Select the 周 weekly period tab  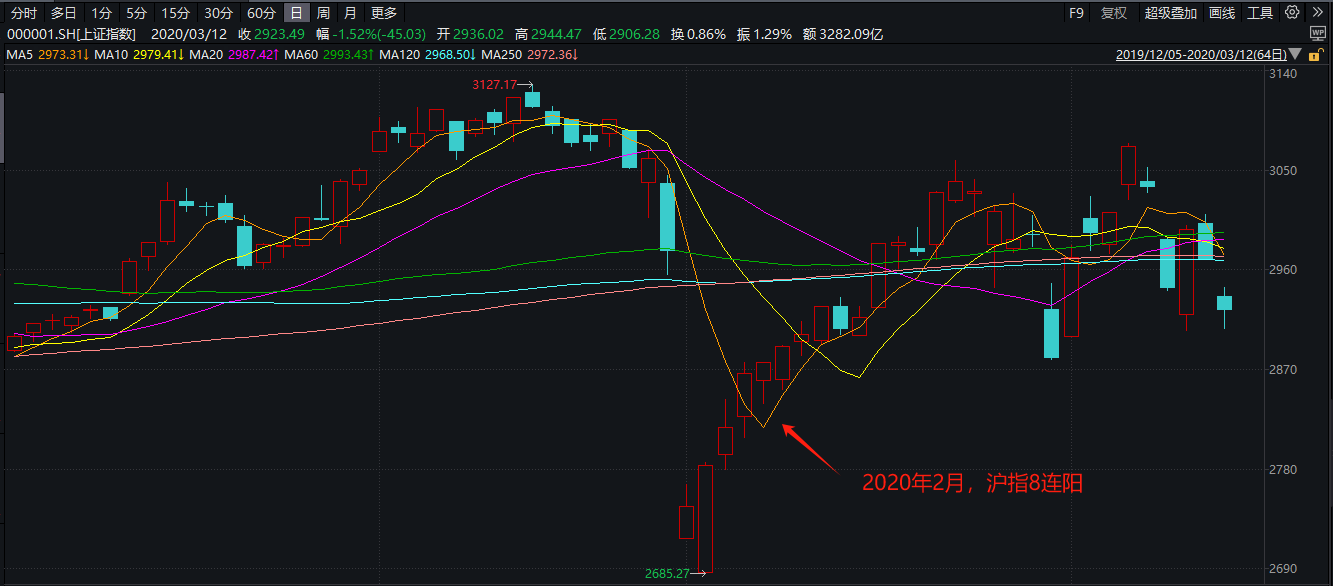(323, 13)
